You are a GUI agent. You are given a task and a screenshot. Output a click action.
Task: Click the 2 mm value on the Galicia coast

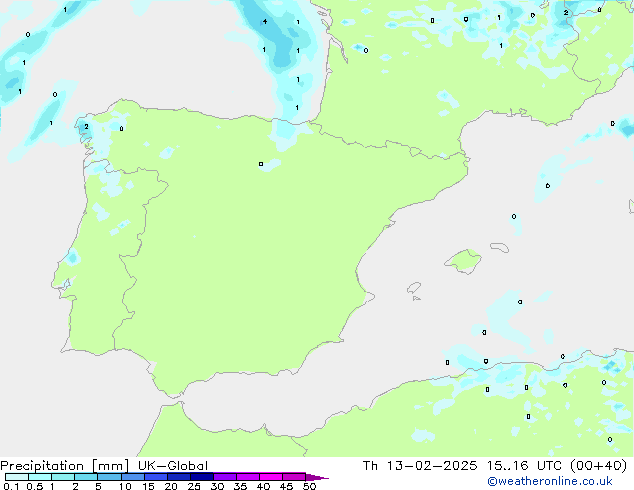pos(86,127)
